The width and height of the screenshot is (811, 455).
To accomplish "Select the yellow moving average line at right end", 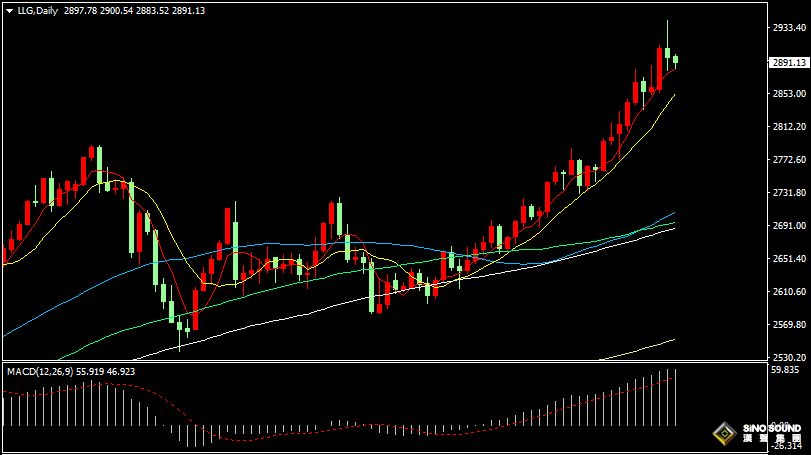I will pyautogui.click(x=672, y=96).
